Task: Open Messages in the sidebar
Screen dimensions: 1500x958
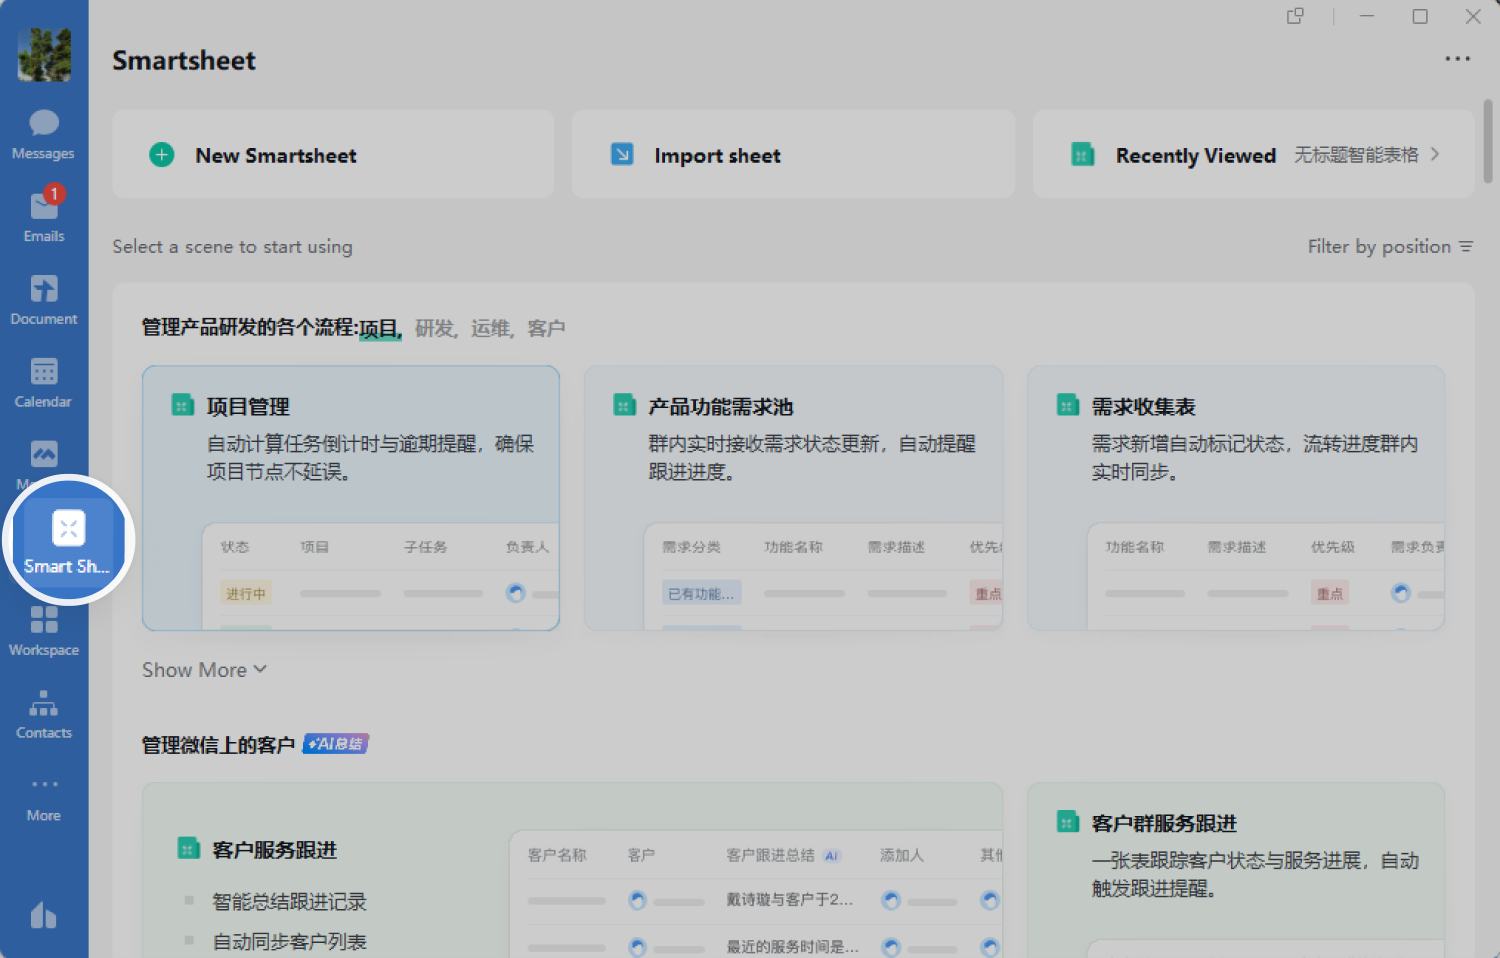Action: (x=44, y=133)
